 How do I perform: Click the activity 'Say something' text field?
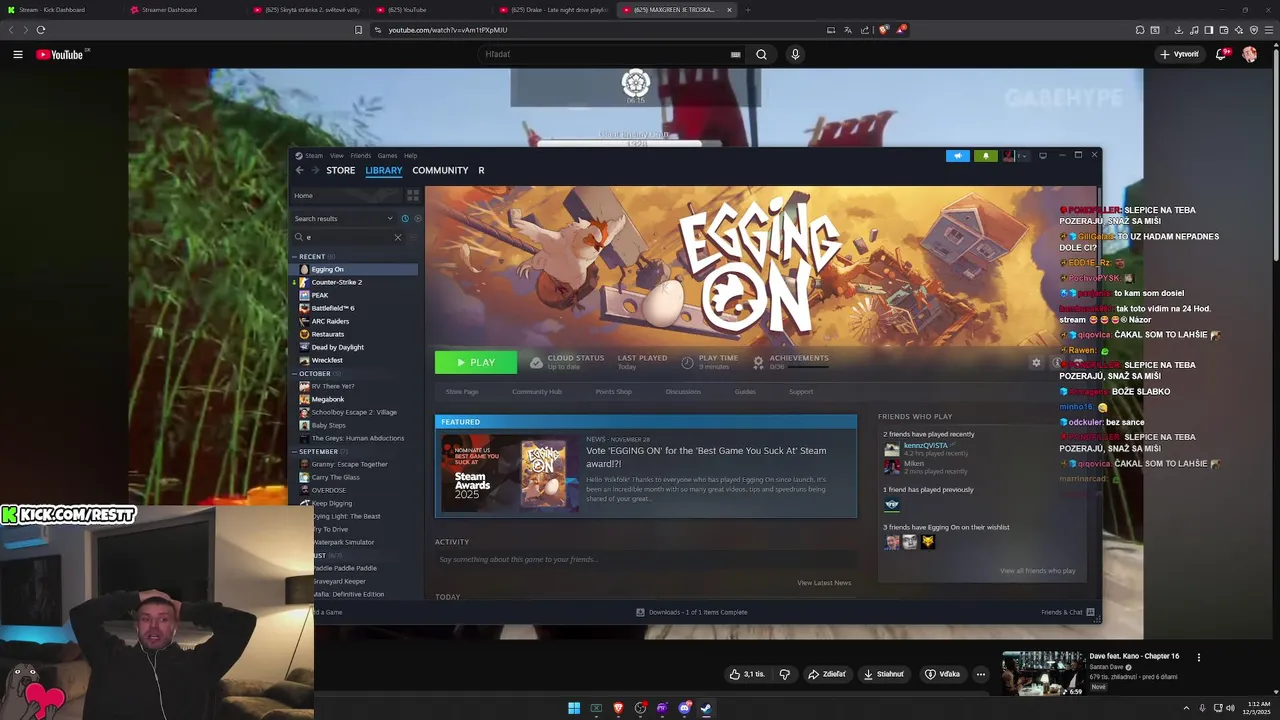[645, 560]
